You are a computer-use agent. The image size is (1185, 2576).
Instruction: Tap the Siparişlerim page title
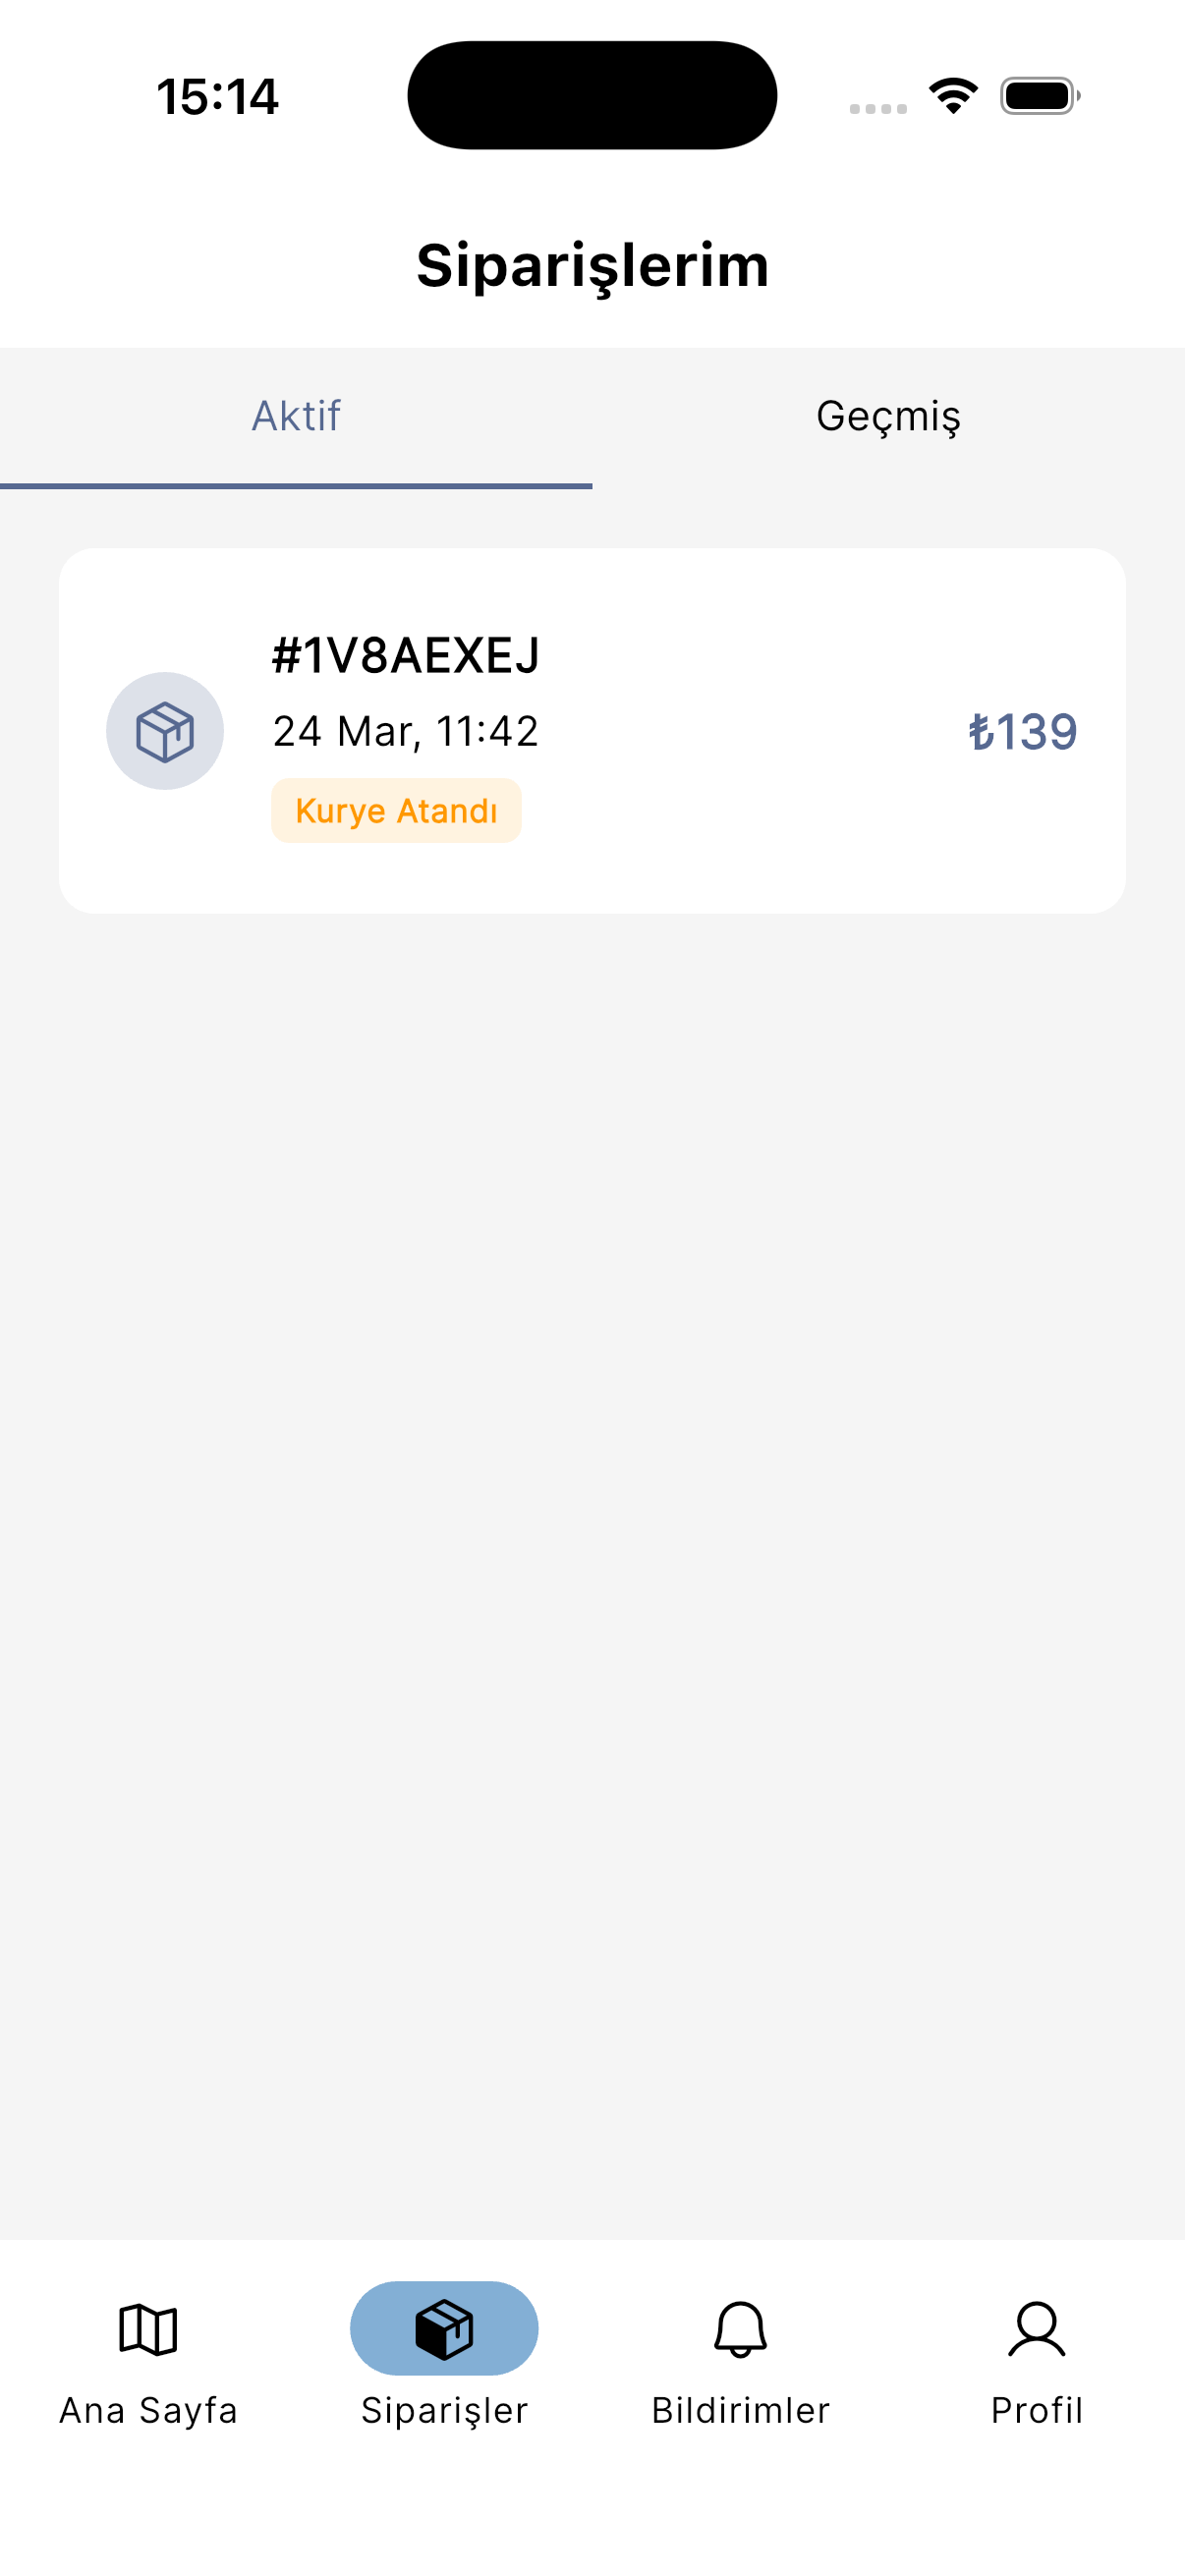(592, 266)
